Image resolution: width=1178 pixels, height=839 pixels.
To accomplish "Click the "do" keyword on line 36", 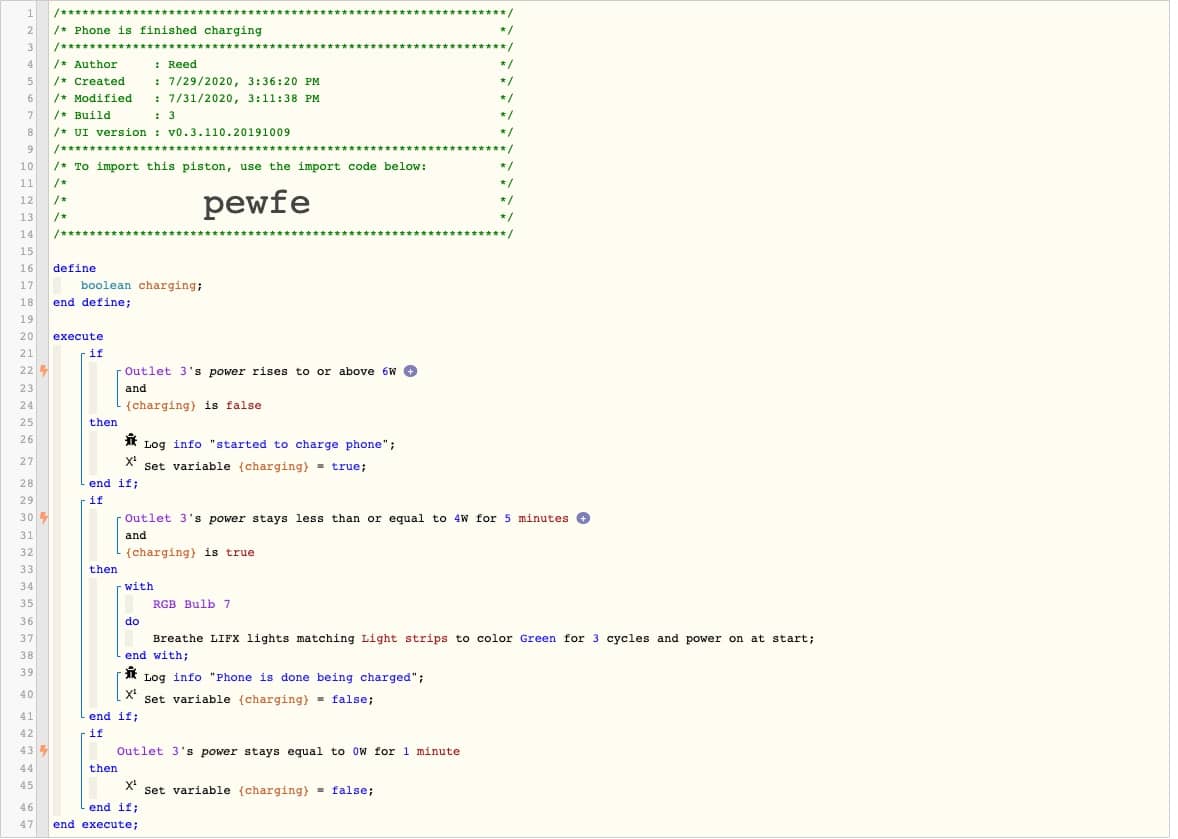I will (x=132, y=621).
